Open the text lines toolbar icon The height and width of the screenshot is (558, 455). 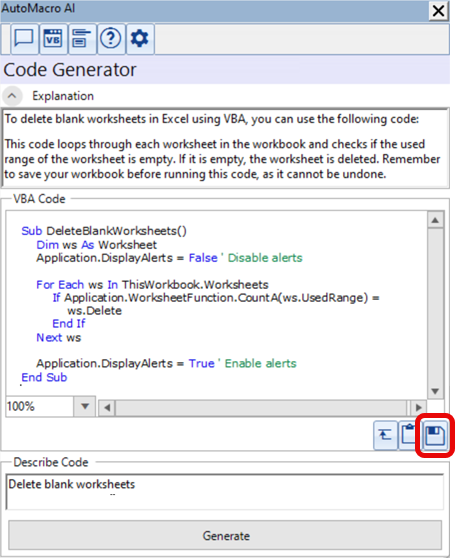pyautogui.click(x=82, y=39)
